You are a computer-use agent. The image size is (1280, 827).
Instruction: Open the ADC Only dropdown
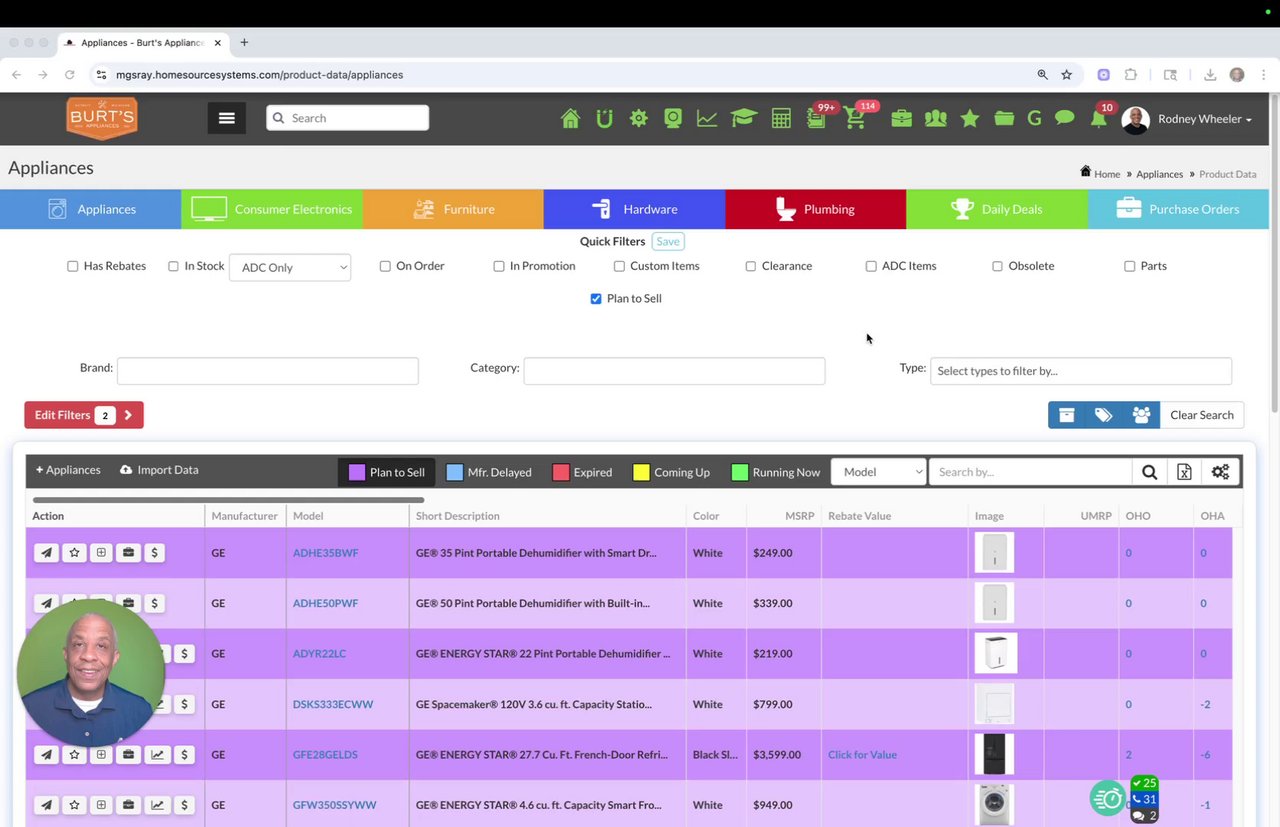pyautogui.click(x=290, y=267)
